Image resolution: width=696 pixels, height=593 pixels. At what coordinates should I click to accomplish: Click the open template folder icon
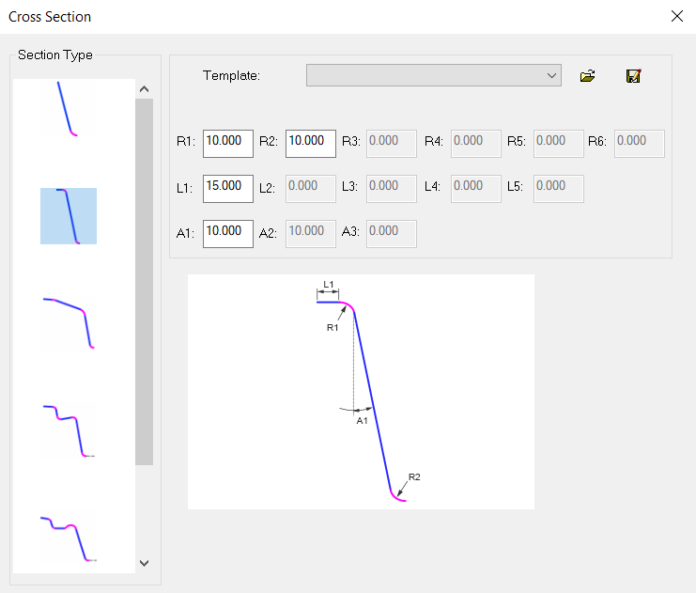588,76
